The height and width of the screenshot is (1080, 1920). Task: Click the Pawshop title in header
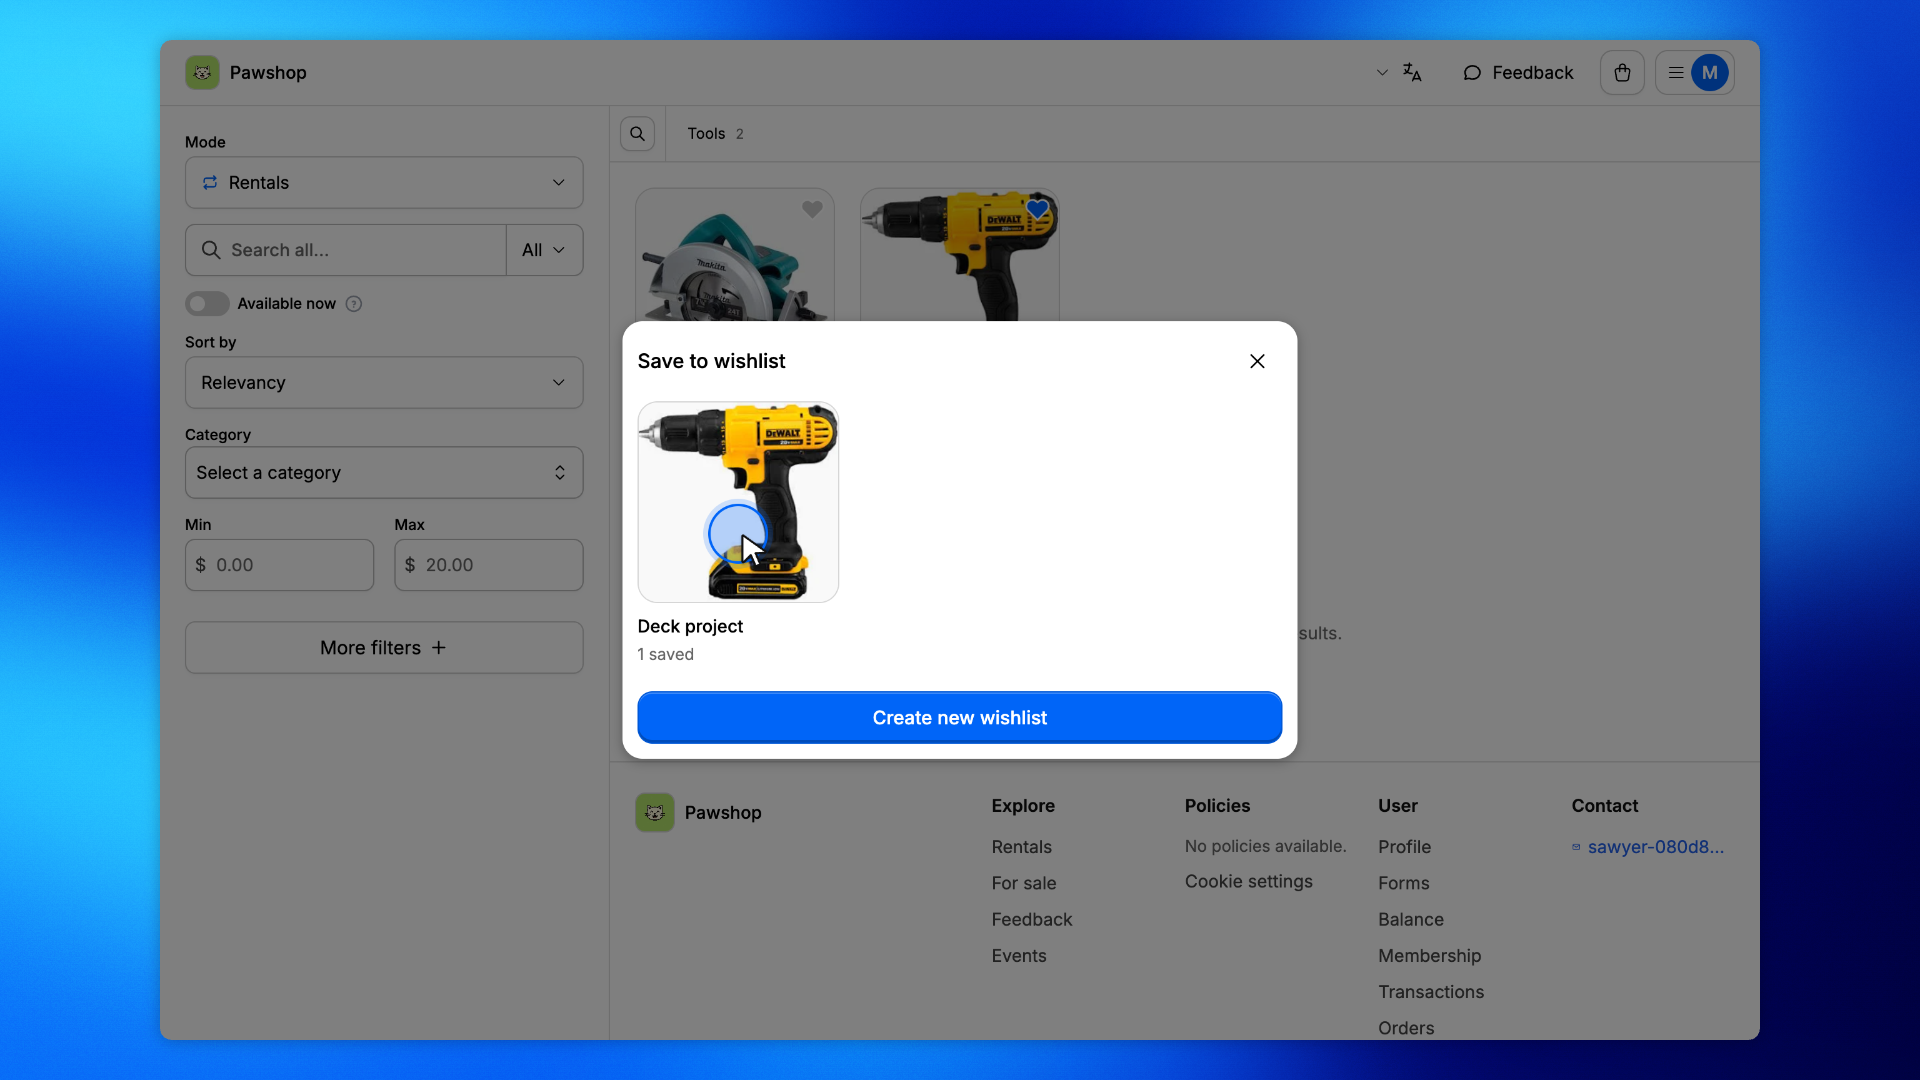[x=268, y=73]
